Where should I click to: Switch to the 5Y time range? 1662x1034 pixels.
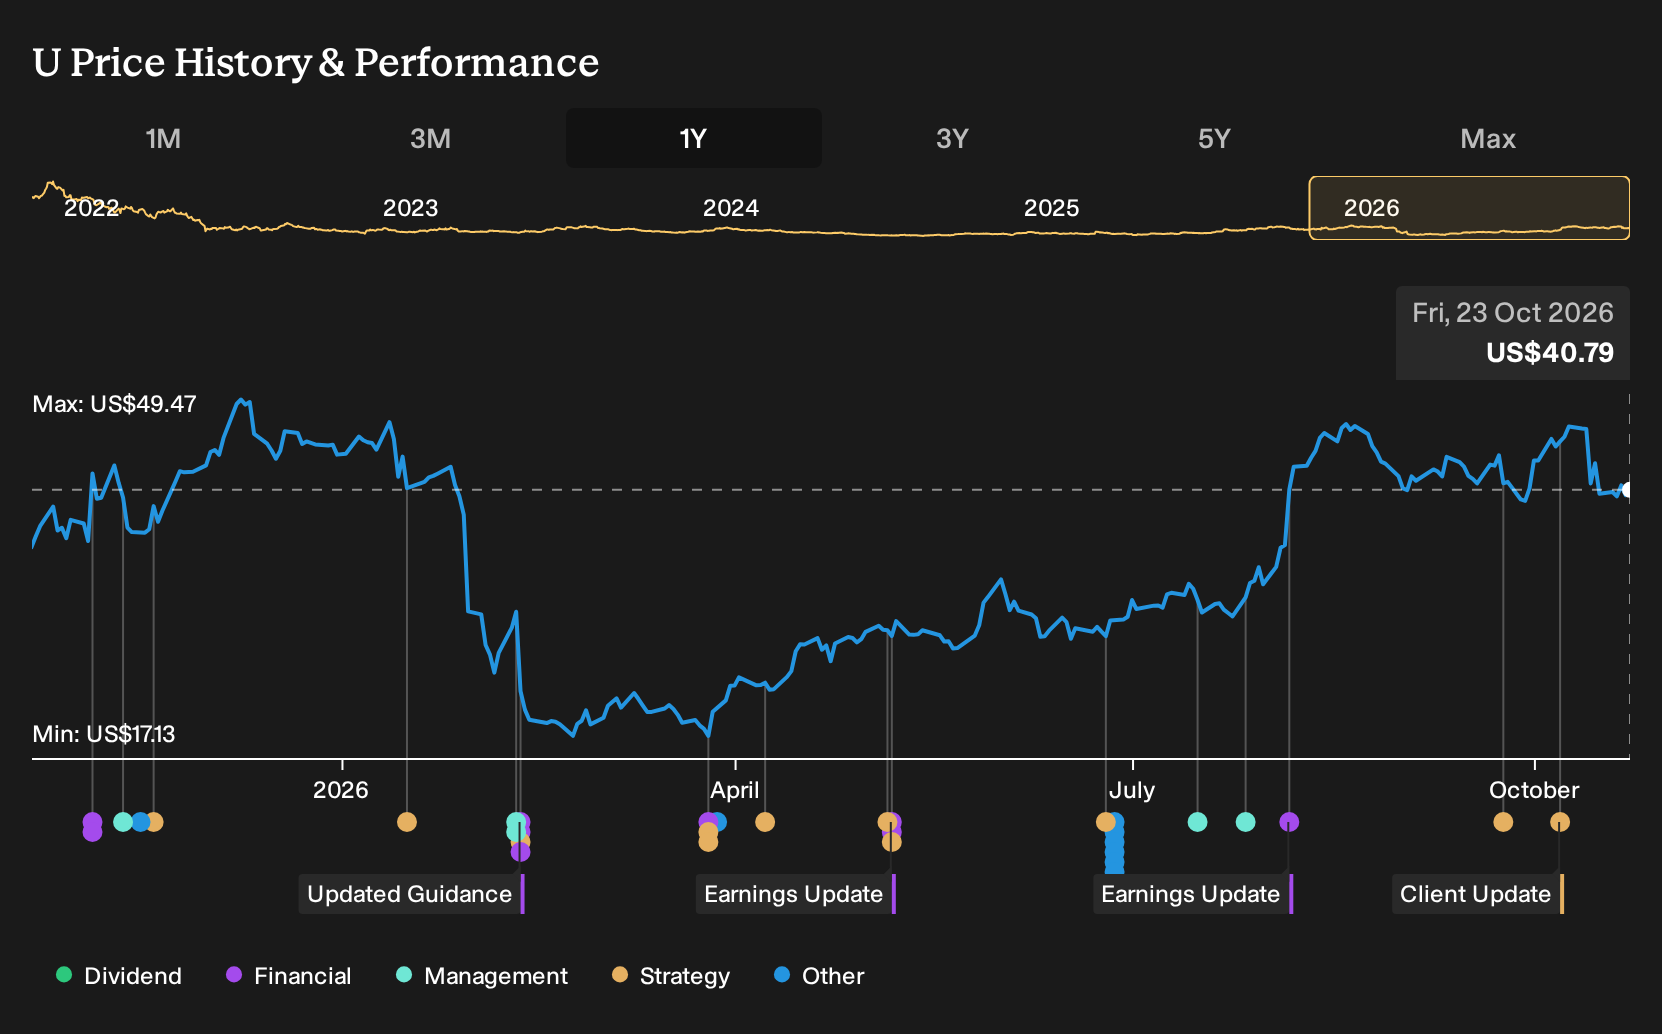(1214, 138)
